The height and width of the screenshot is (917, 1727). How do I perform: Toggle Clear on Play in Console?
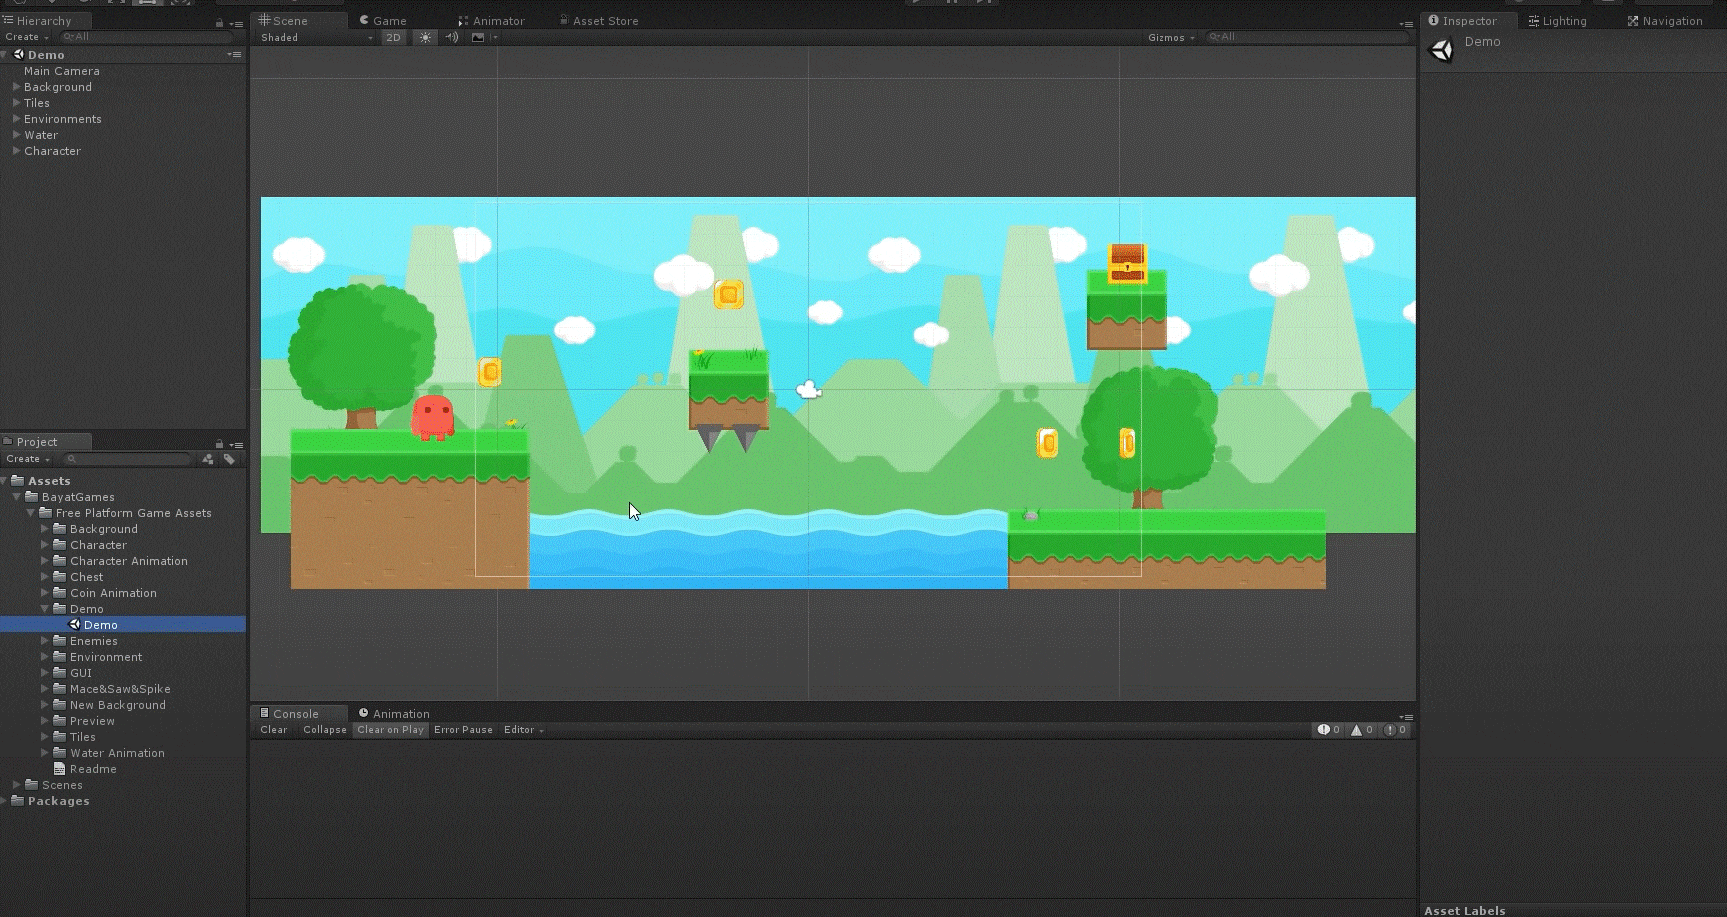pos(390,730)
